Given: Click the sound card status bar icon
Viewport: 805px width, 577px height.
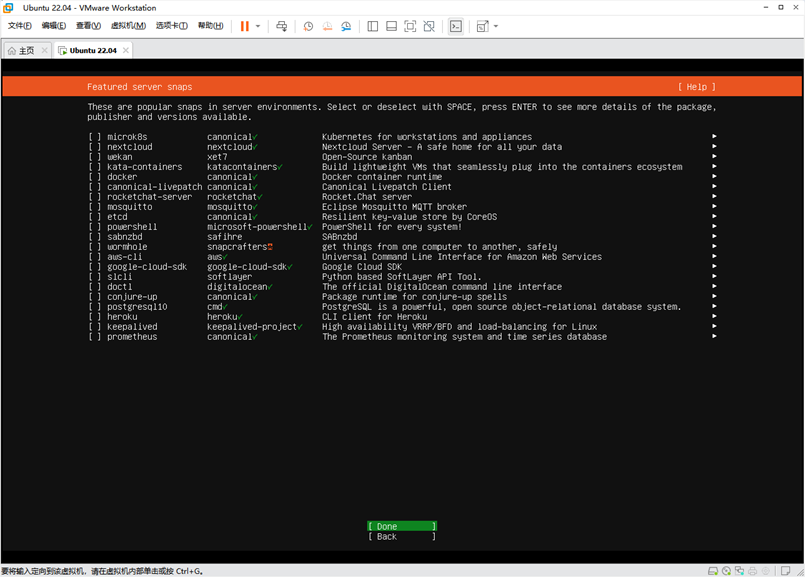Looking at the screenshot, I should pyautogui.click(x=765, y=571).
